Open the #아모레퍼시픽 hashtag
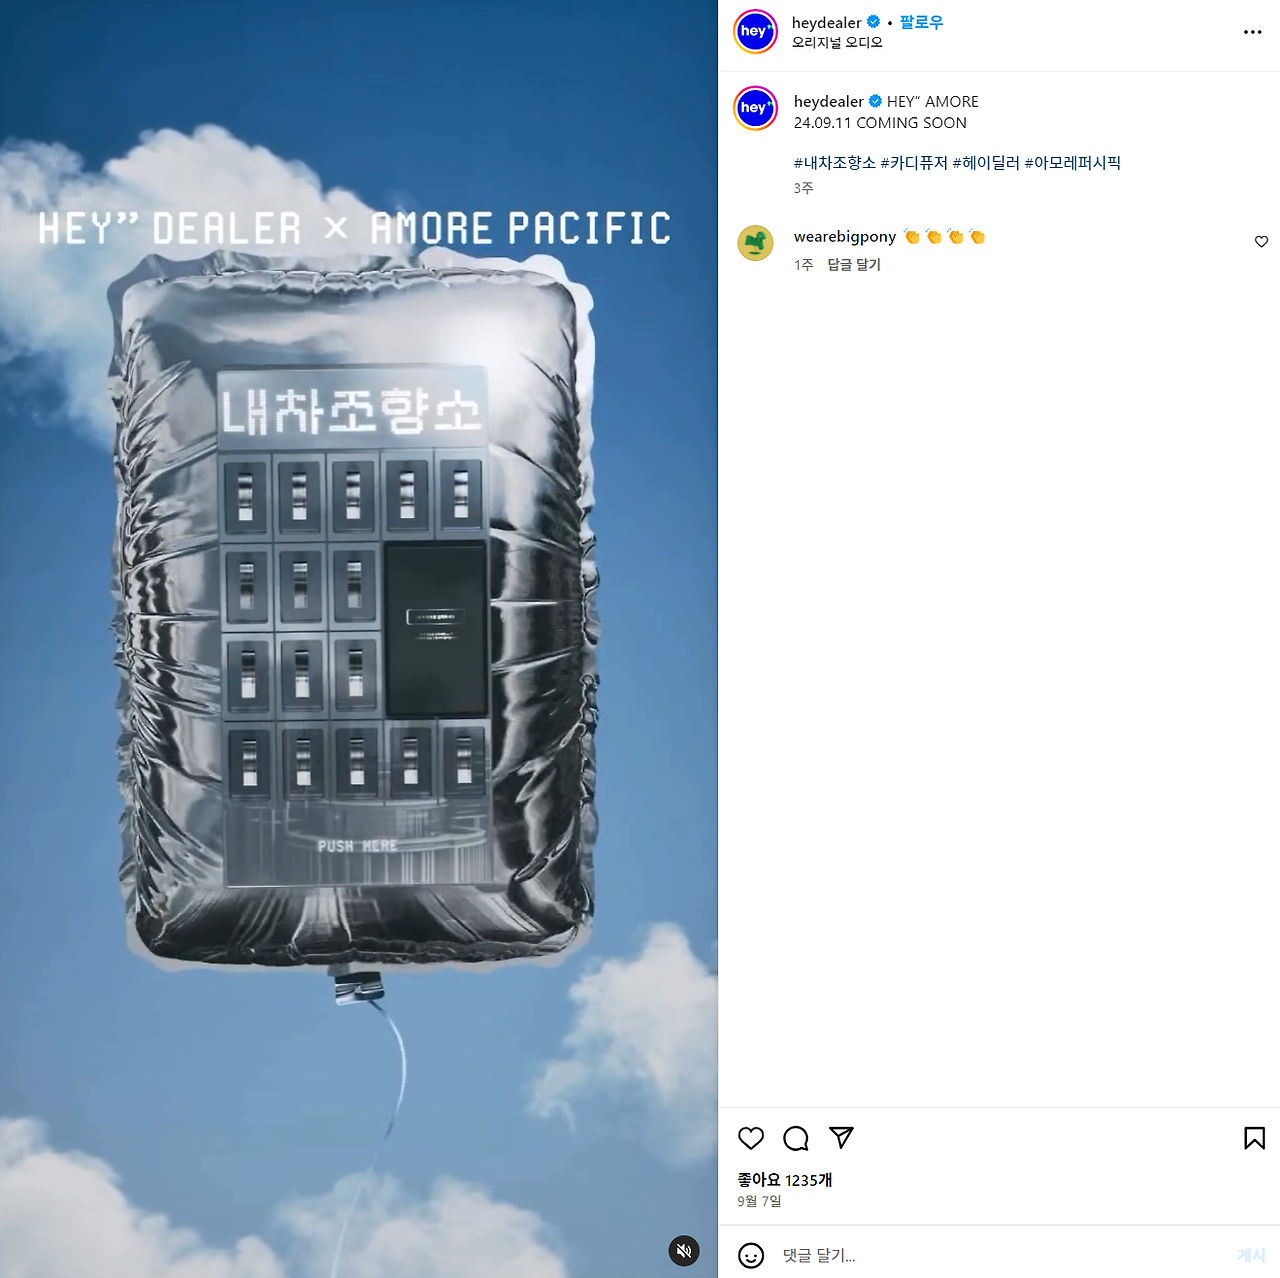Image resolution: width=1280 pixels, height=1278 pixels. [1072, 162]
